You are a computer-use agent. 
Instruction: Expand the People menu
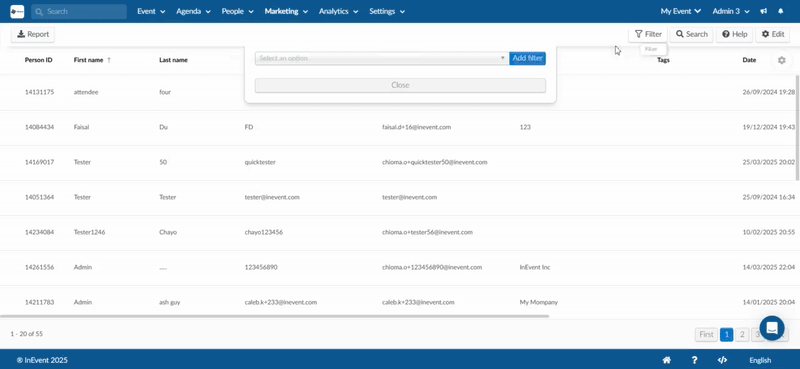(237, 11)
